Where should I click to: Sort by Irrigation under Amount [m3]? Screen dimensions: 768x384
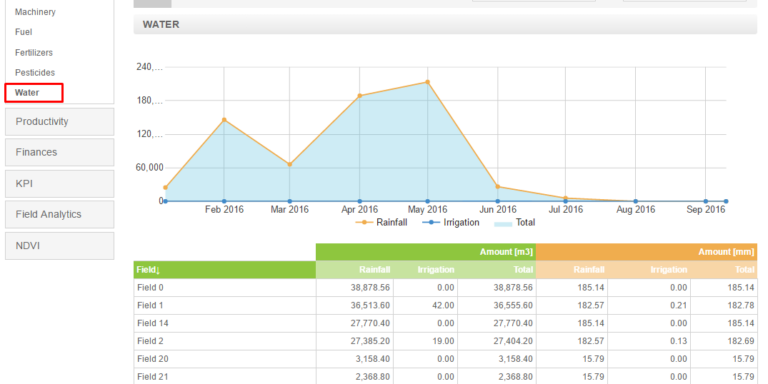(x=426, y=269)
